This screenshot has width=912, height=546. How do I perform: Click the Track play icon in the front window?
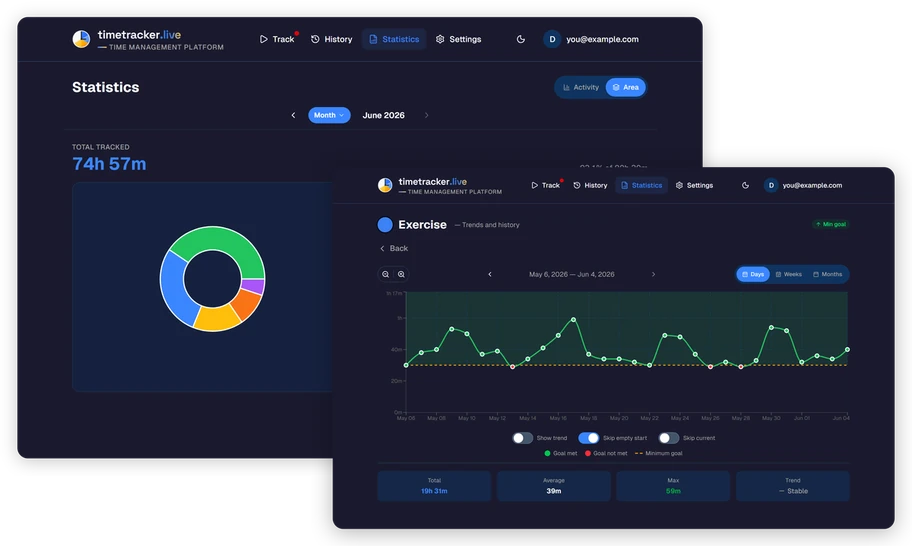click(534, 185)
